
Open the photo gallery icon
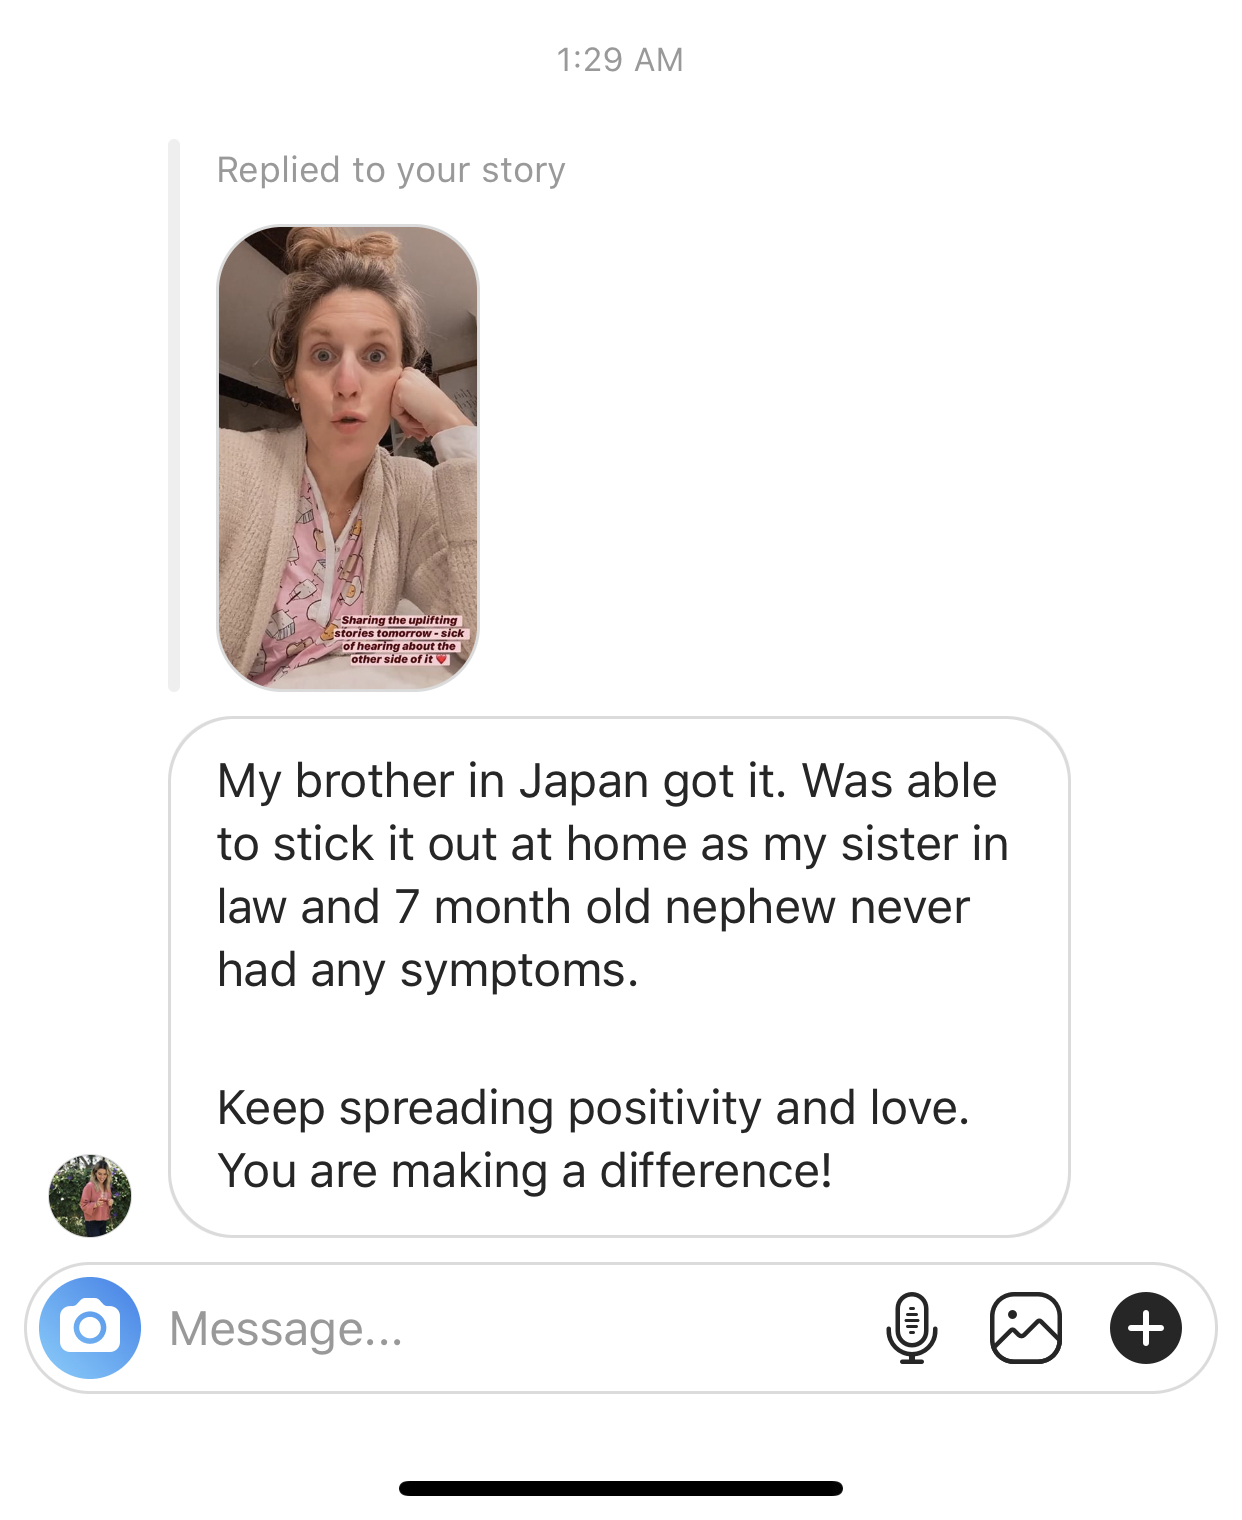point(1025,1328)
